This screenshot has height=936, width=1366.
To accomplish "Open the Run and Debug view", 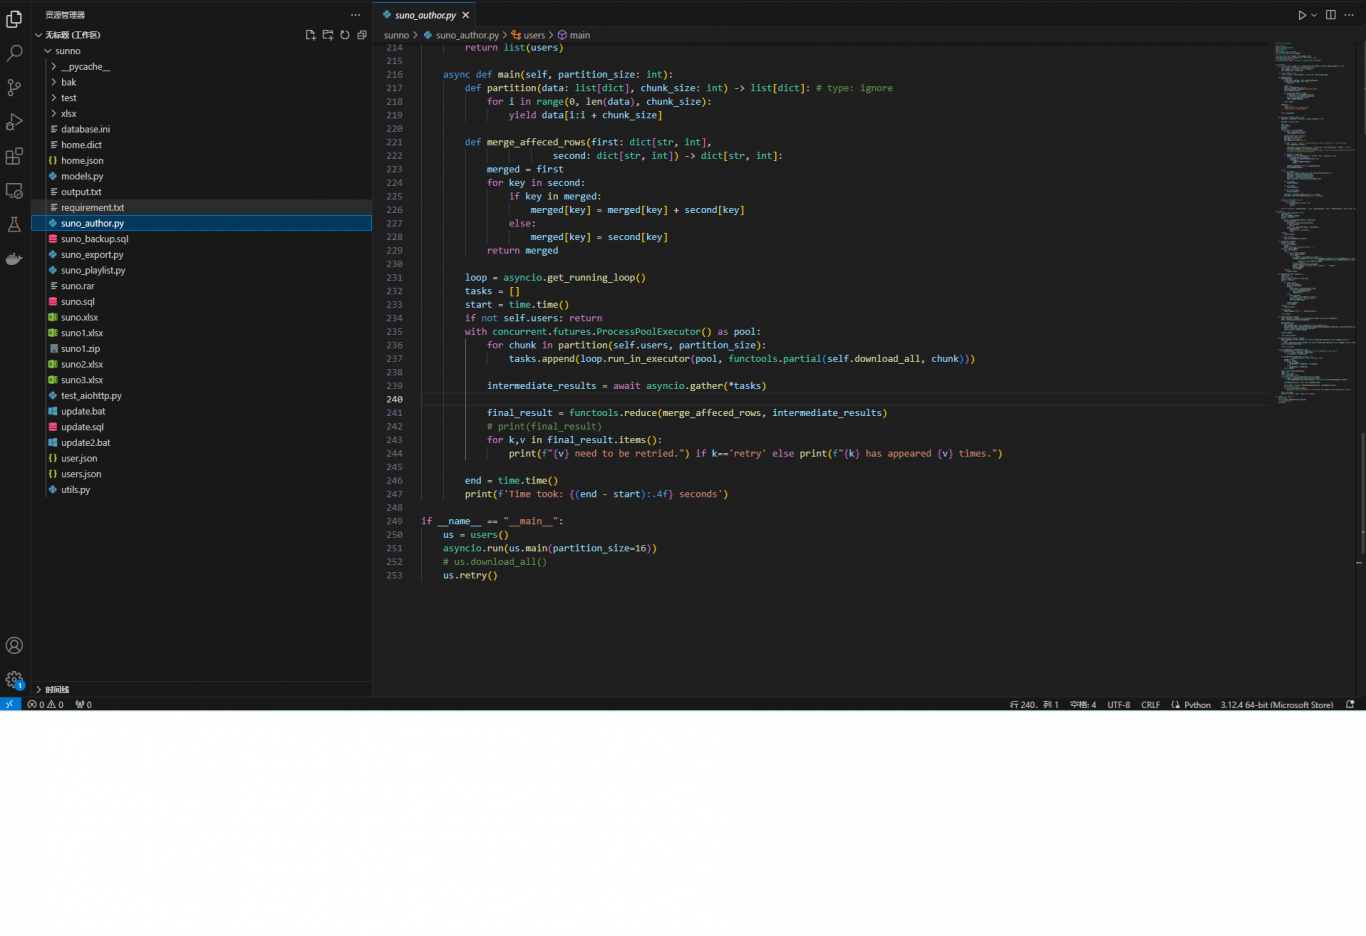I will 14,122.
